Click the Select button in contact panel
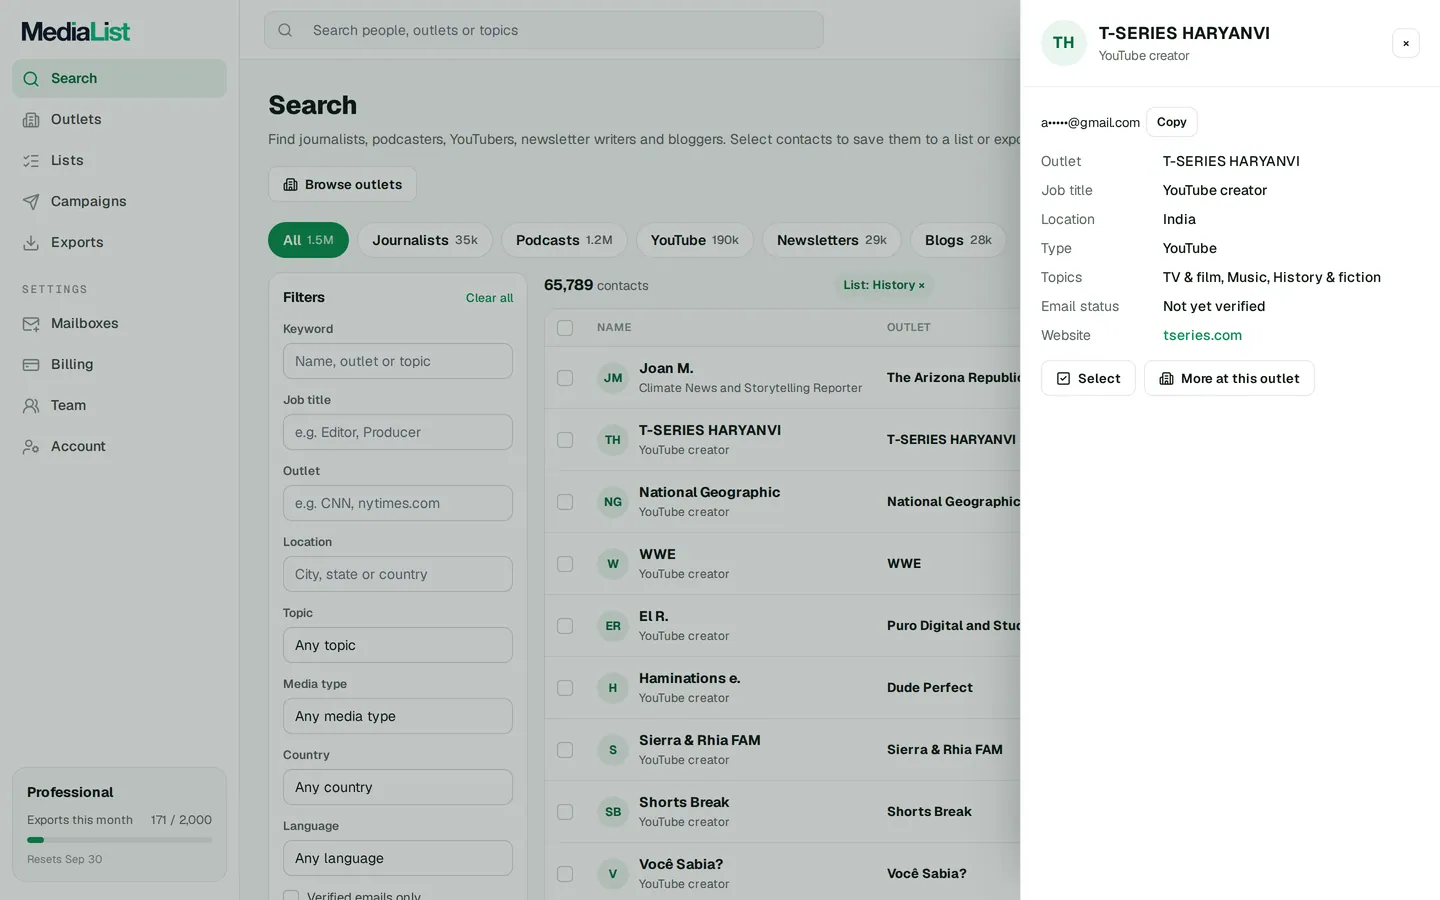The height and width of the screenshot is (900, 1440). point(1088,378)
